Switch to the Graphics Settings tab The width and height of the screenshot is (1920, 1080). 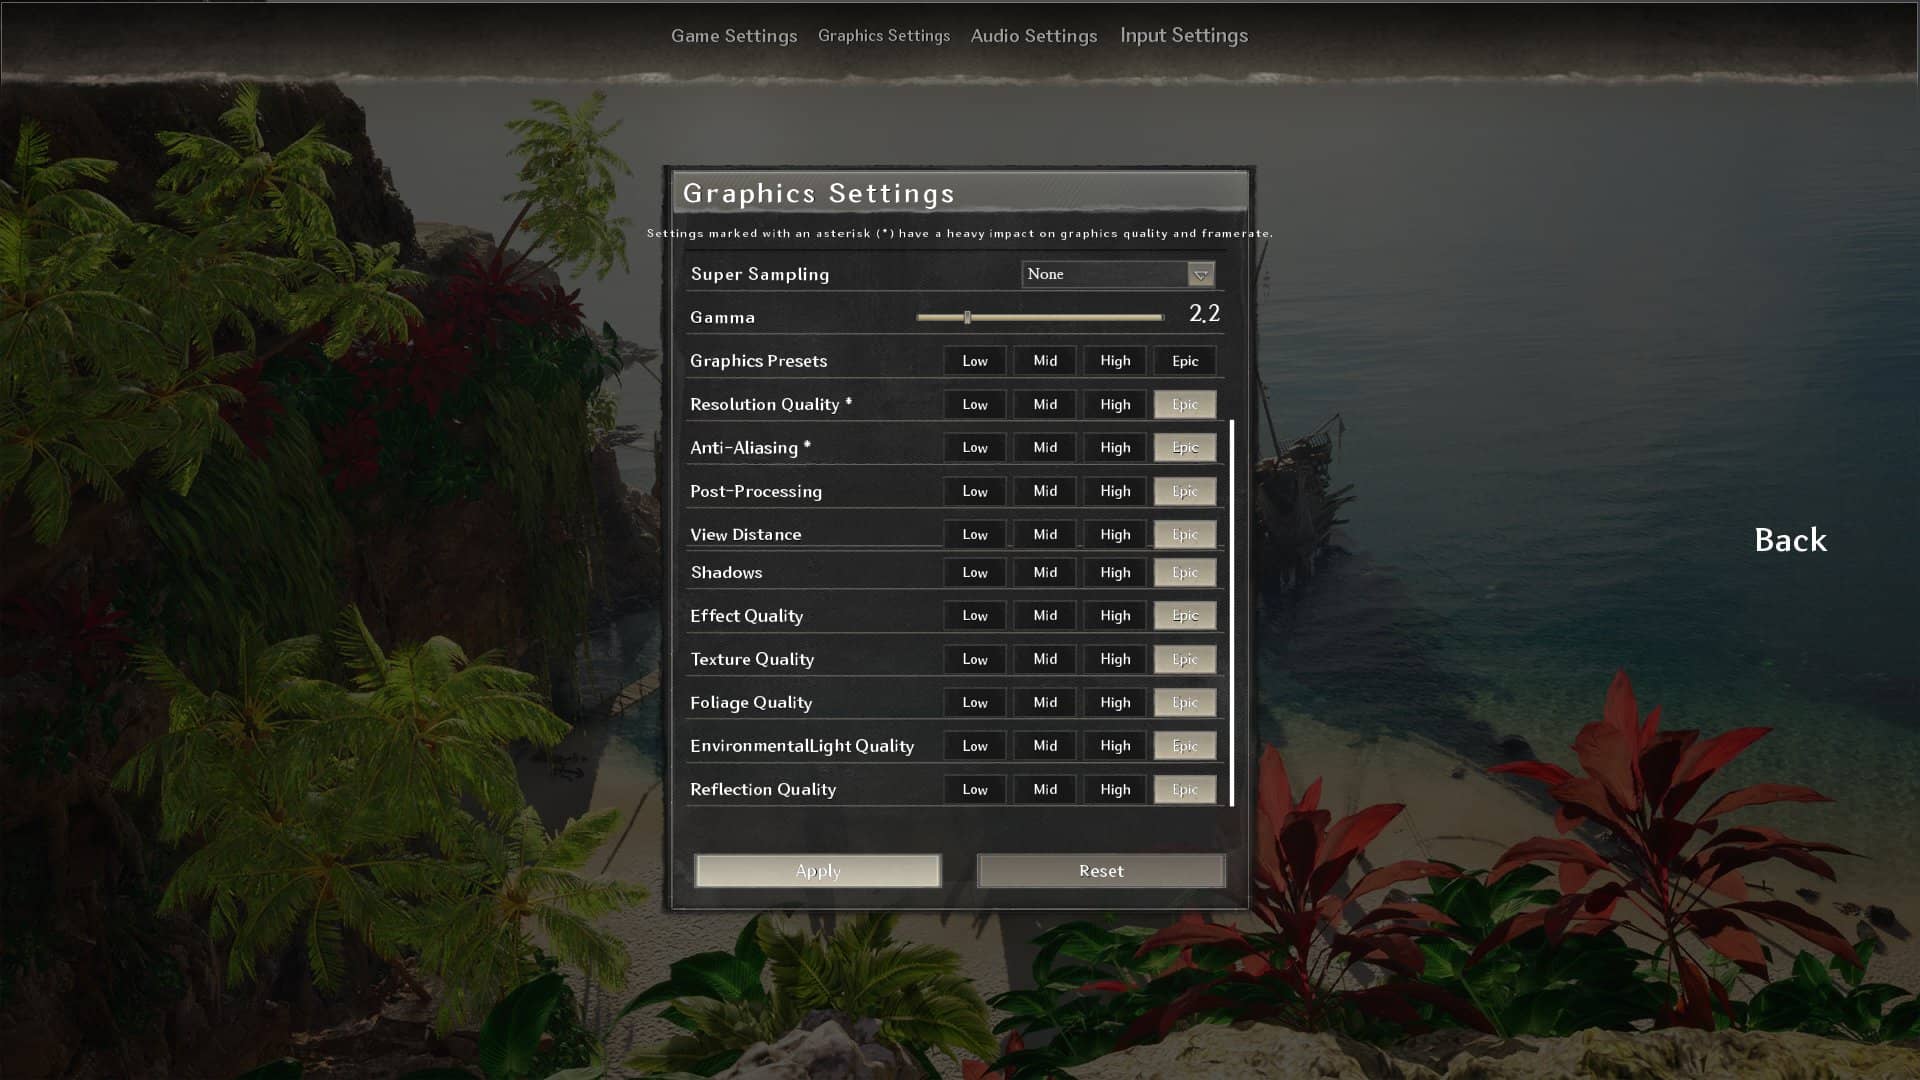pyautogui.click(x=884, y=36)
